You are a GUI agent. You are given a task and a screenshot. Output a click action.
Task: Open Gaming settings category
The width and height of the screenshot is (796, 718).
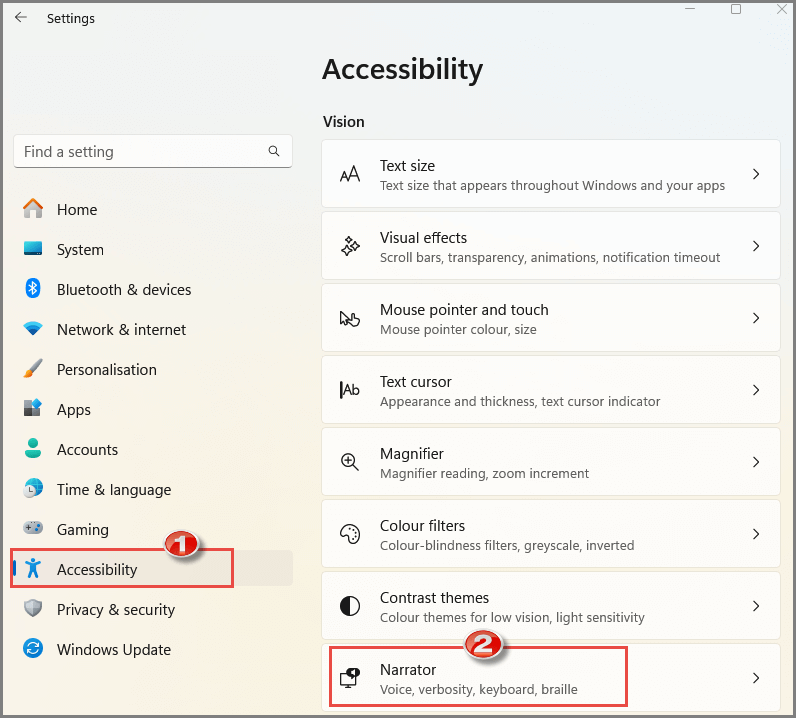(152, 529)
